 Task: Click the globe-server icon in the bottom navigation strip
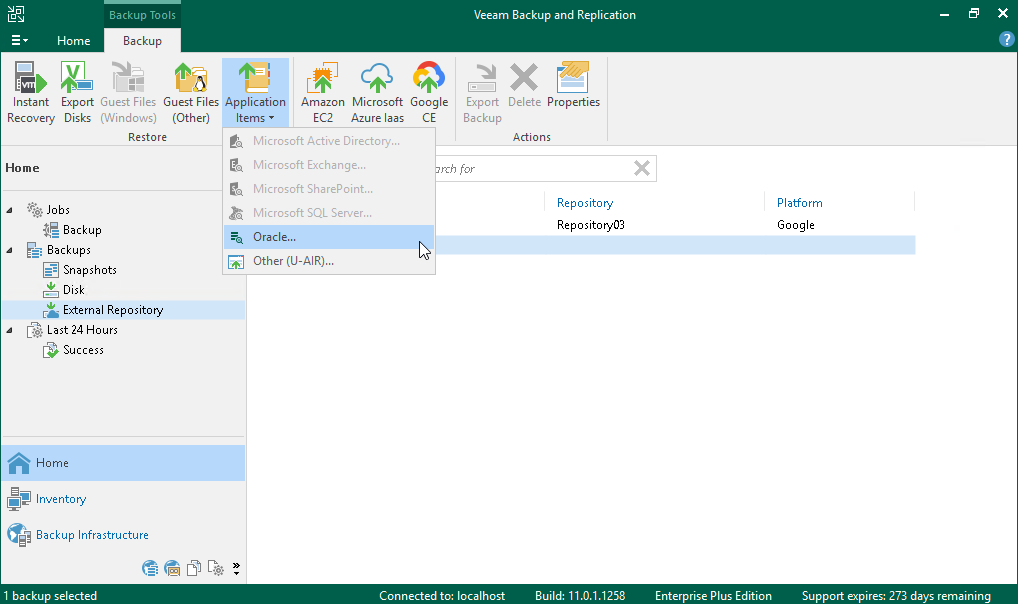click(150, 569)
